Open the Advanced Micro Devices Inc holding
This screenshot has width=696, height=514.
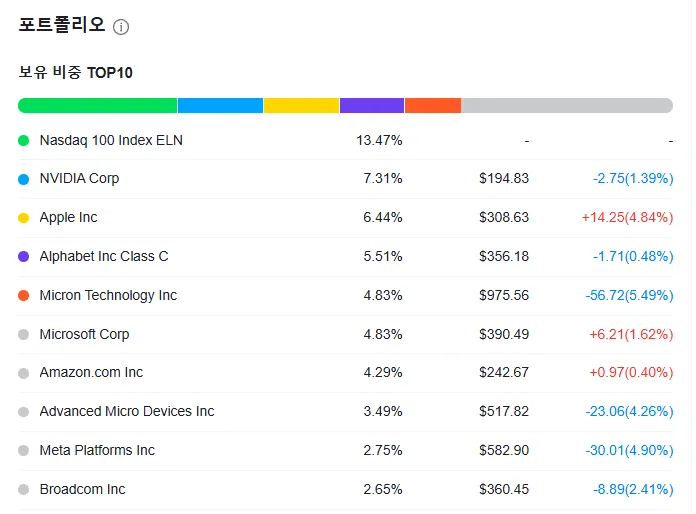(127, 411)
